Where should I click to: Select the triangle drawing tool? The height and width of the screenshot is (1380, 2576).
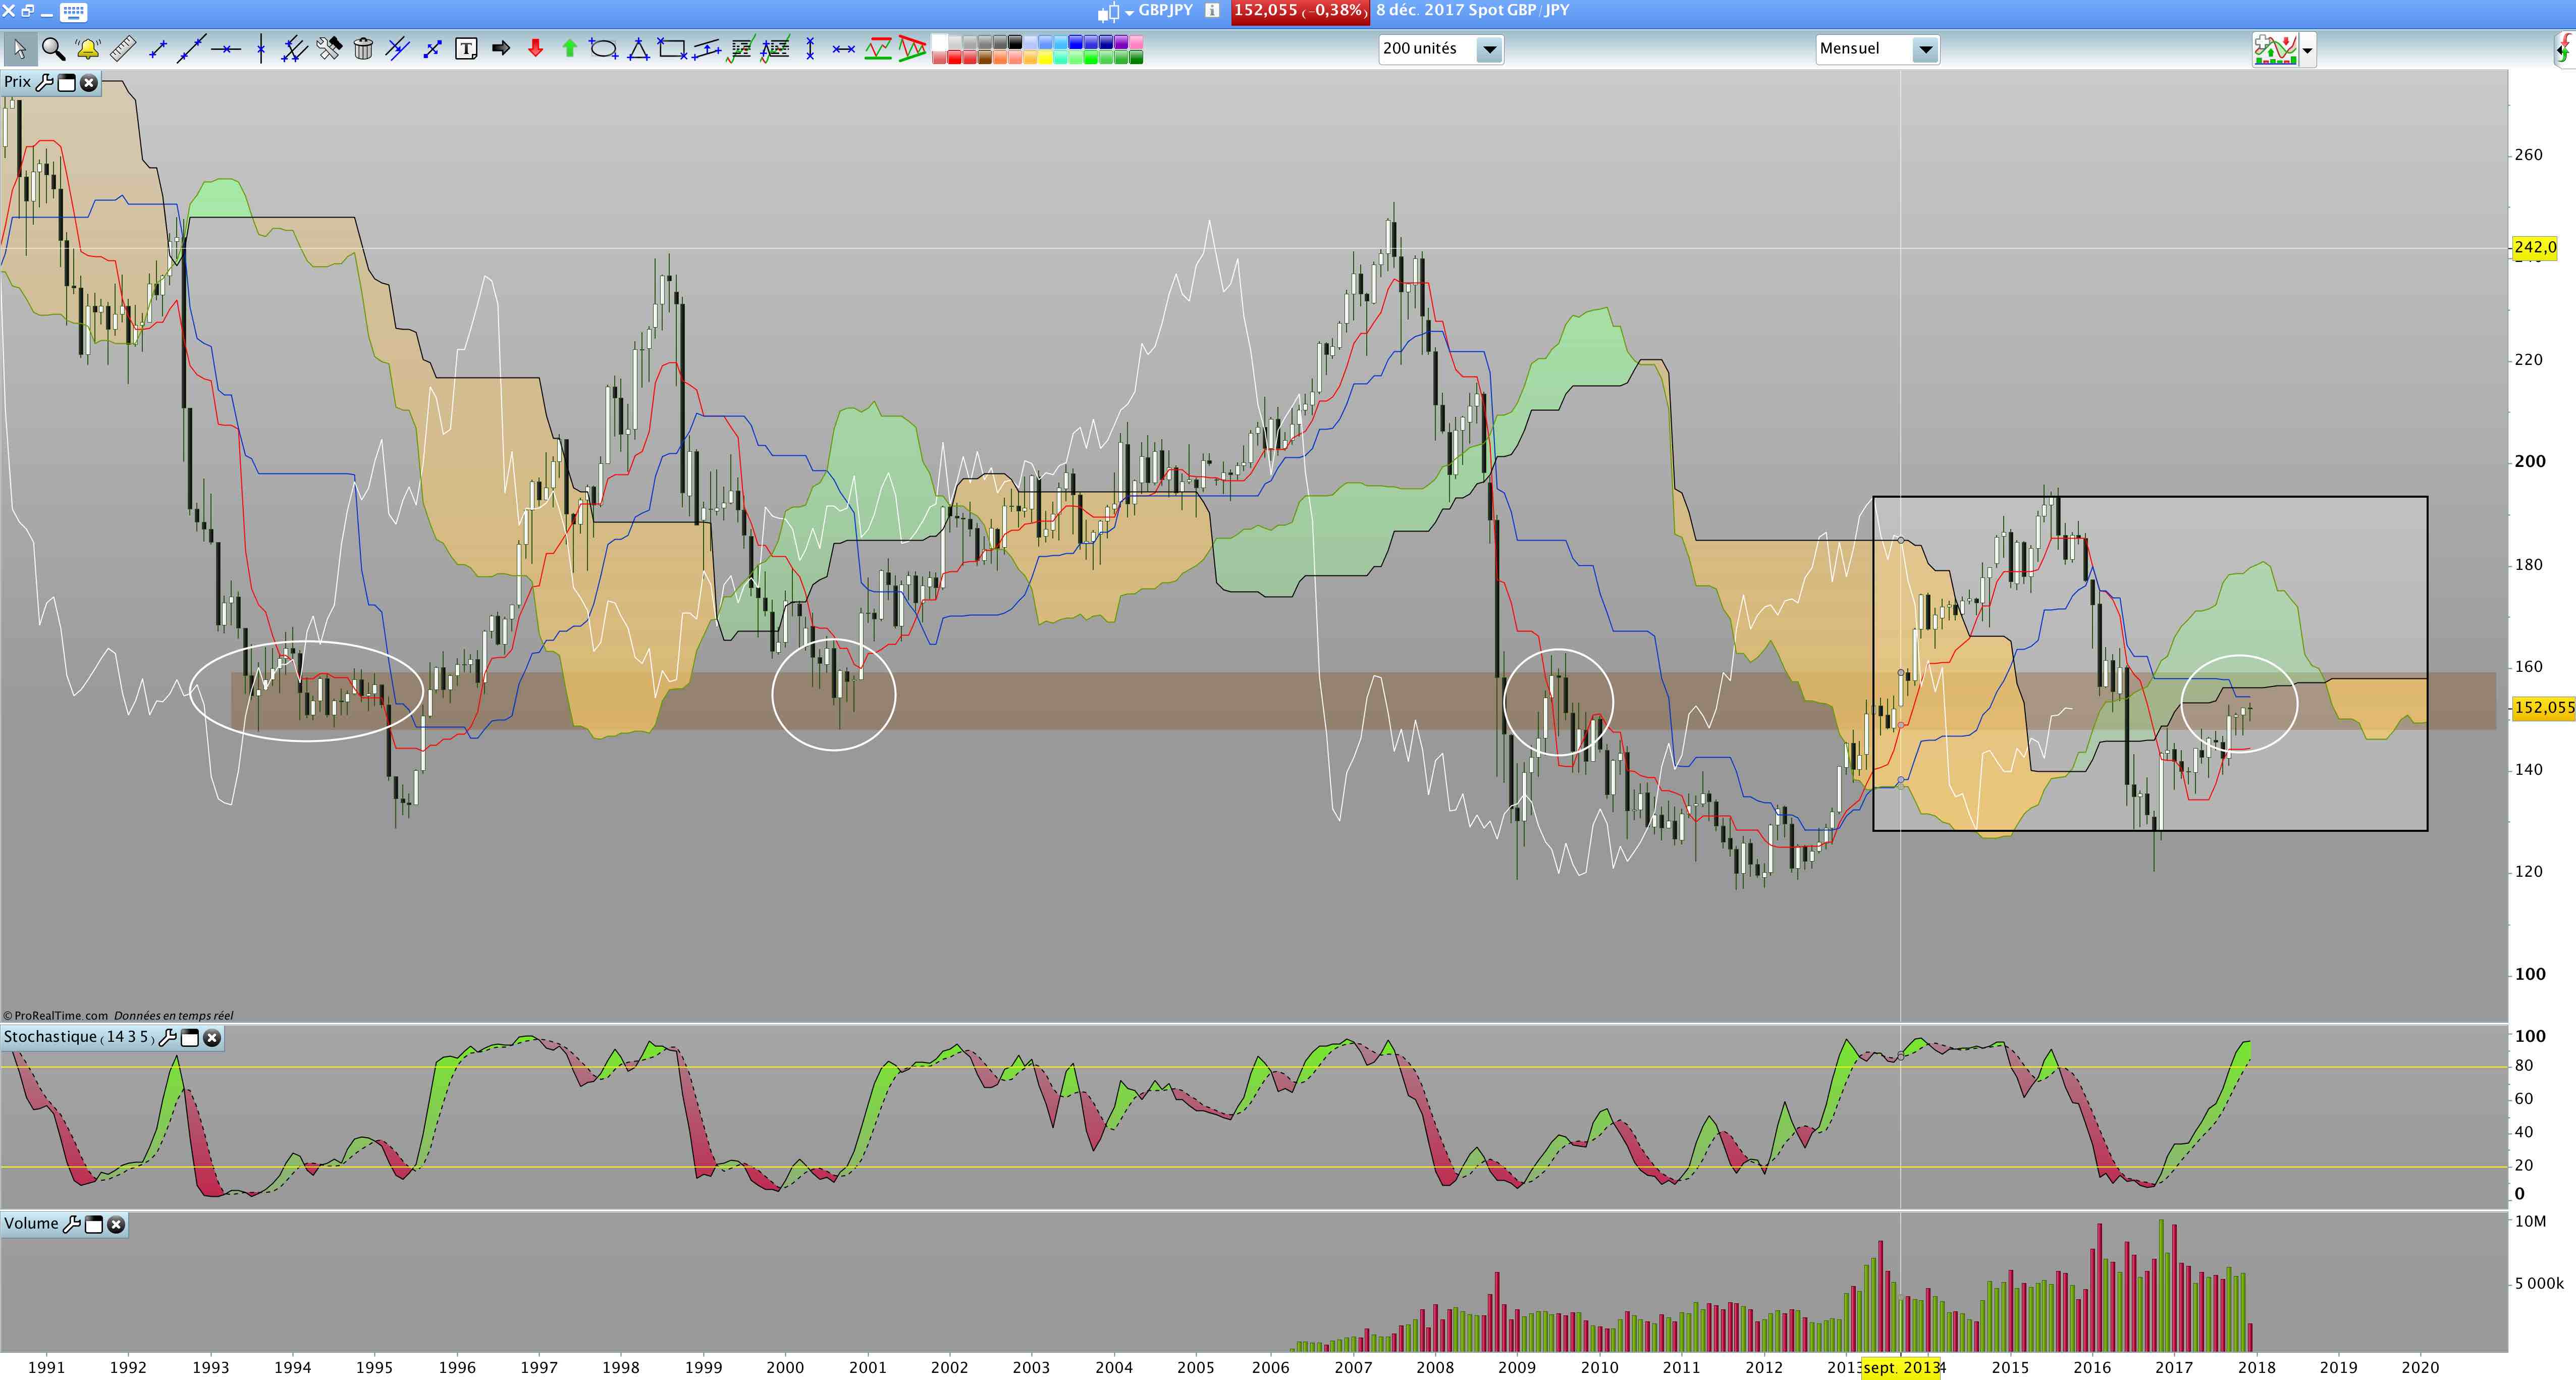coord(638,48)
